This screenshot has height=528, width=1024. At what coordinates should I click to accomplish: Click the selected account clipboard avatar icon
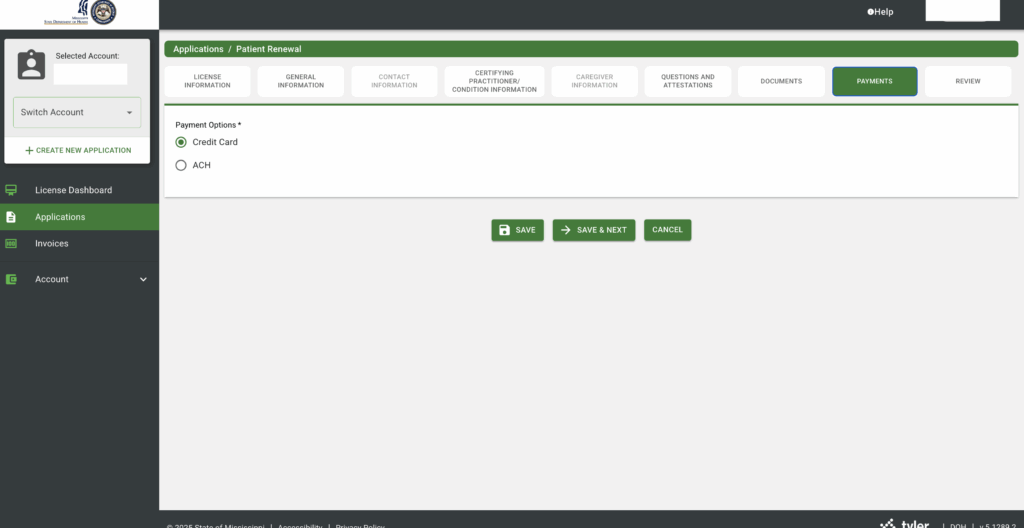pyautogui.click(x=32, y=65)
